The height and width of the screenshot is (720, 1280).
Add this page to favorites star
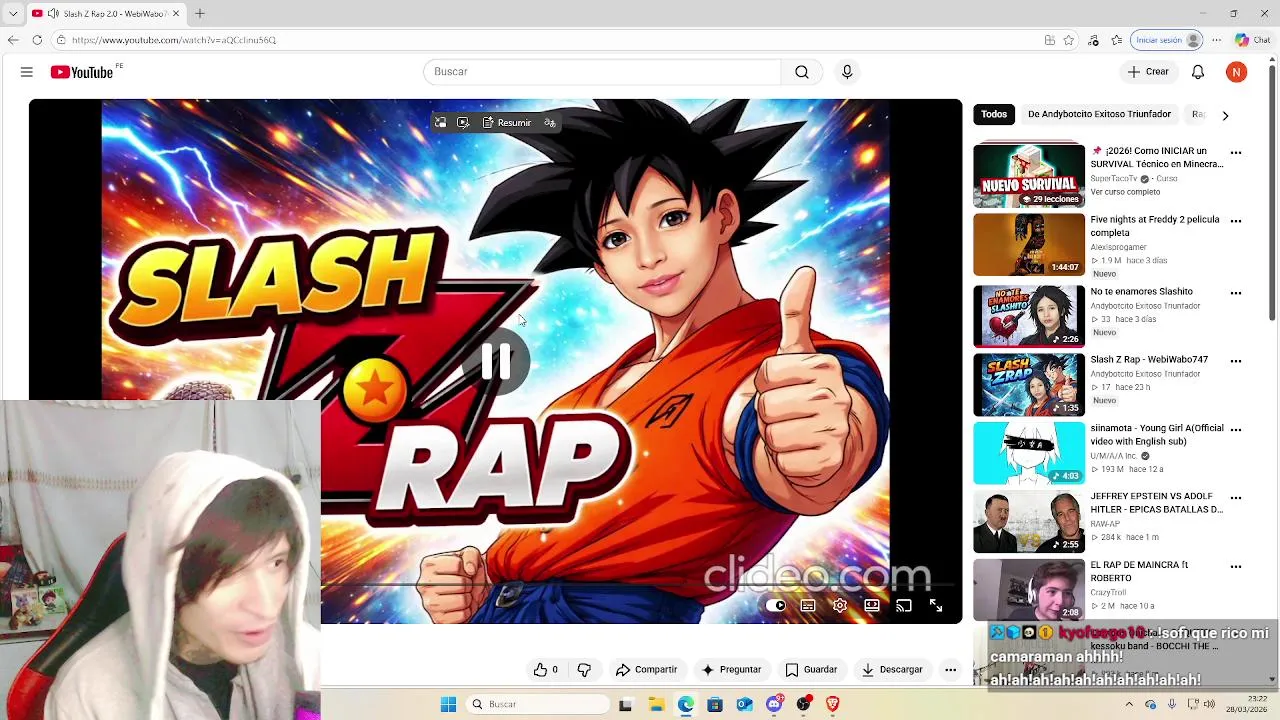pos(1069,40)
